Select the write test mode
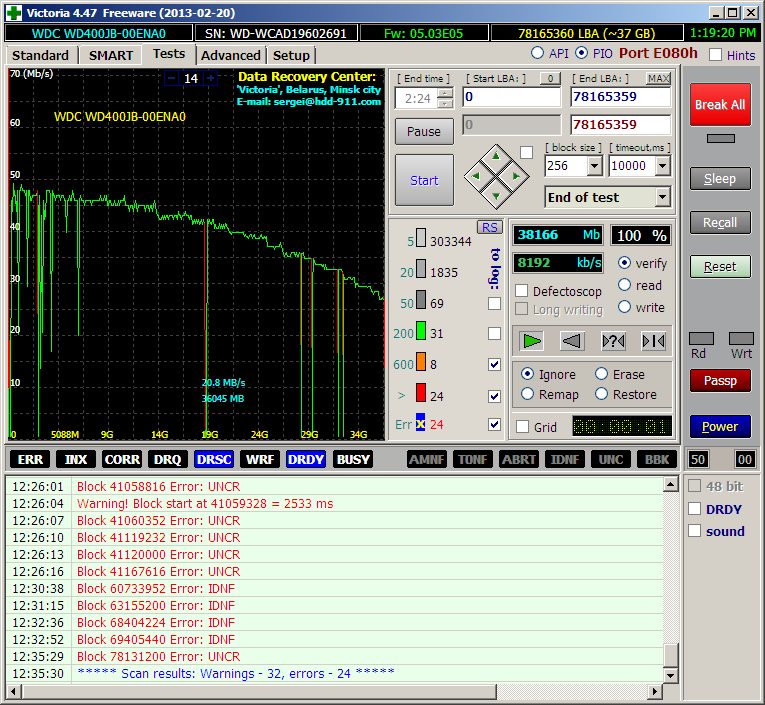 (624, 307)
